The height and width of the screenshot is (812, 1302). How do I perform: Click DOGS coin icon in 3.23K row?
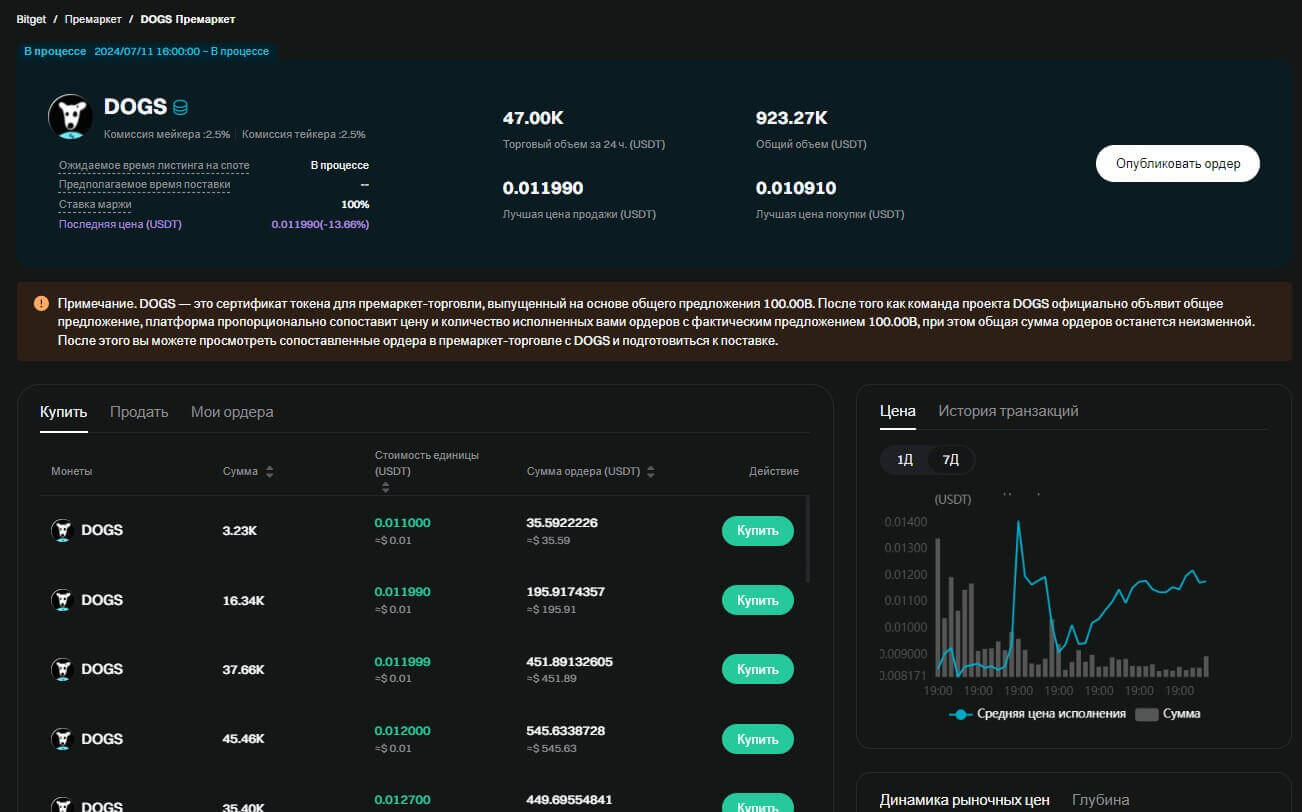pyautogui.click(x=62, y=530)
